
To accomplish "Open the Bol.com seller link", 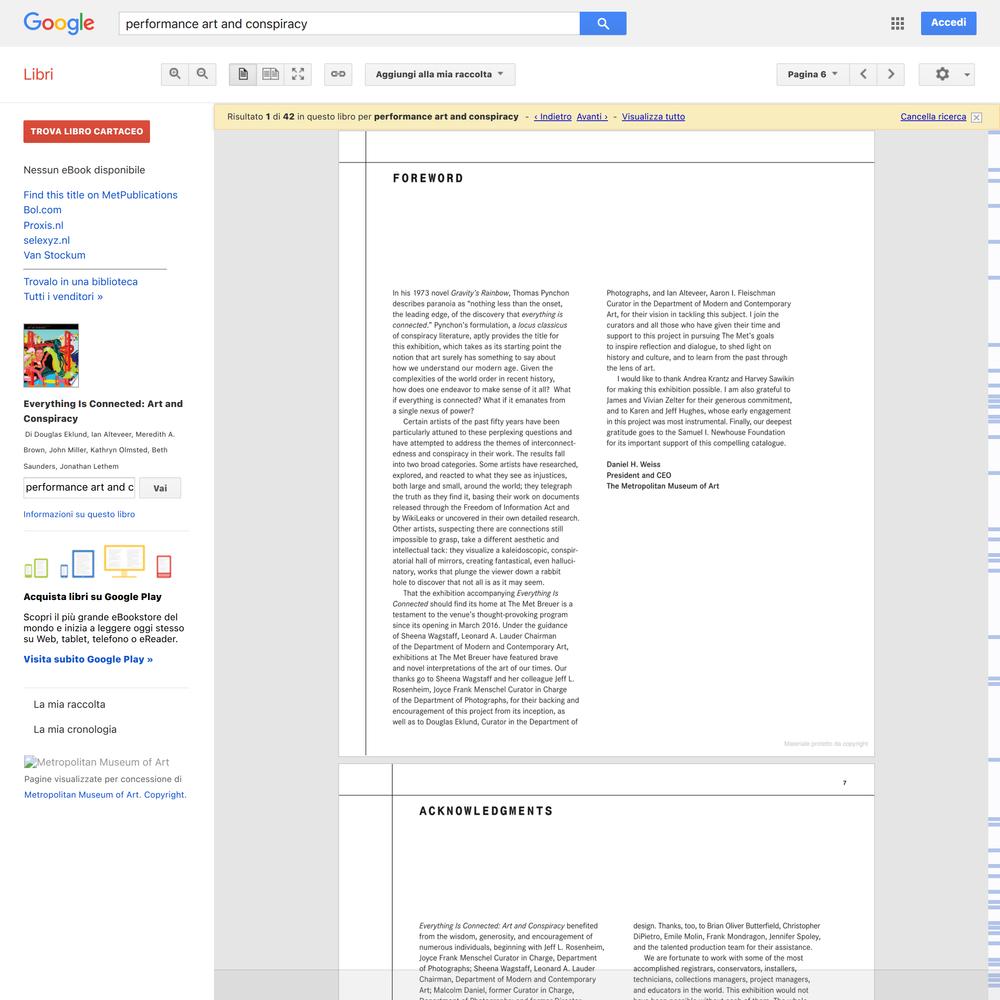I will point(43,210).
